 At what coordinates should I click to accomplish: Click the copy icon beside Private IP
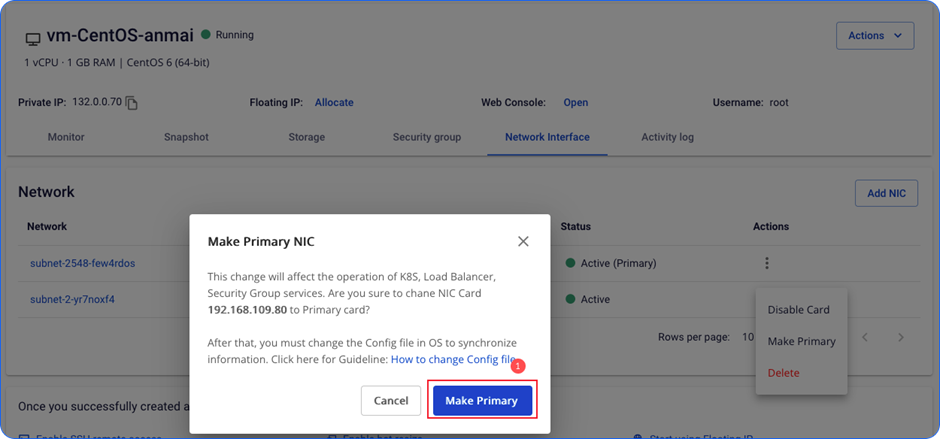(x=131, y=103)
